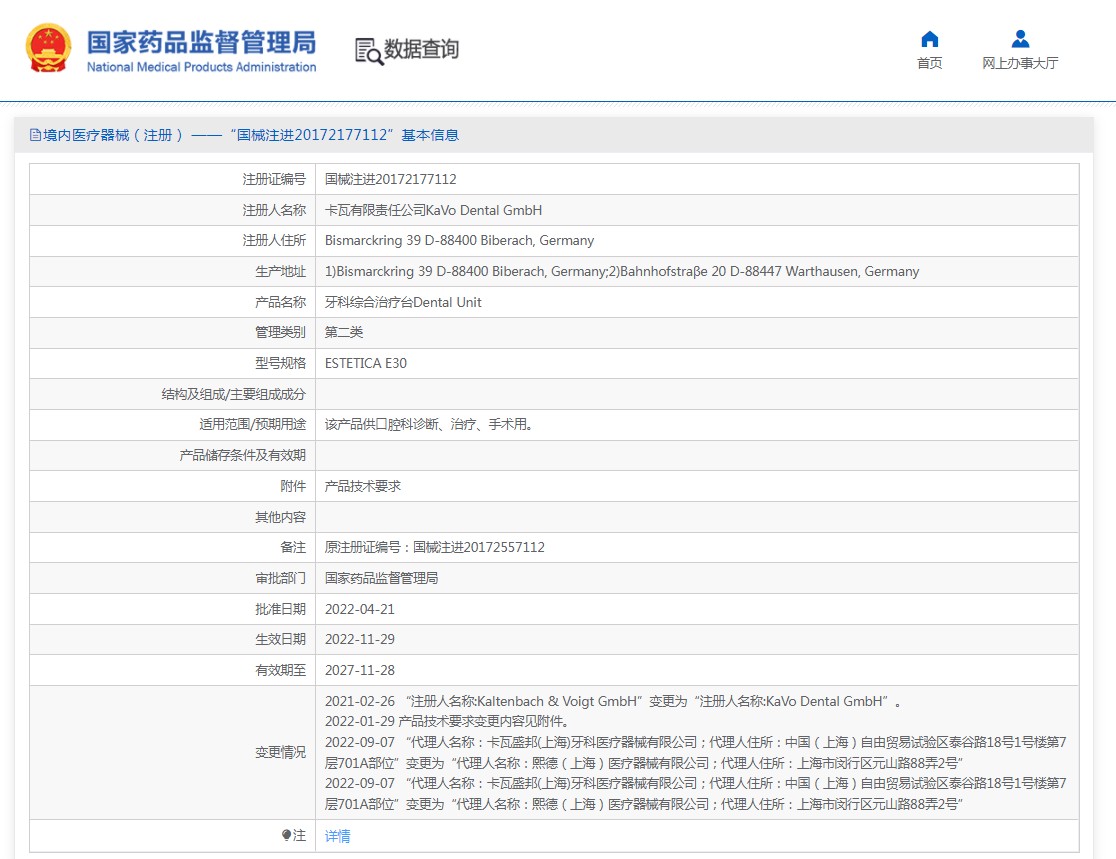Click the 数据查询 heading text
1116x859 pixels.
(x=422, y=49)
